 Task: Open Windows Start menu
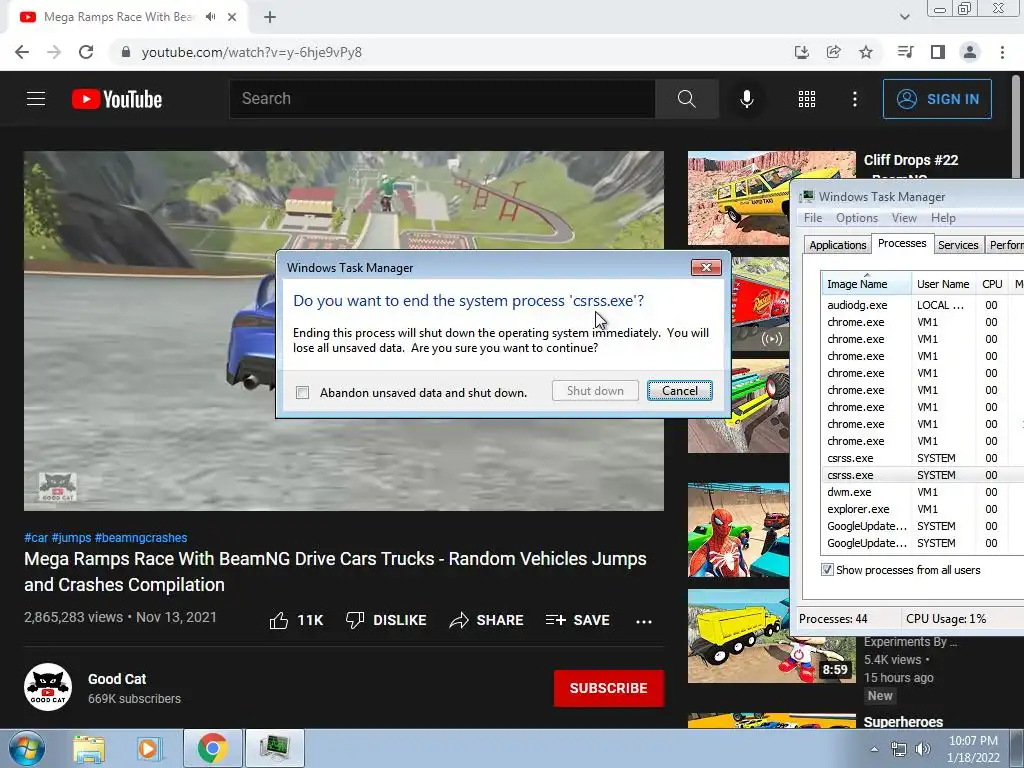click(x=26, y=748)
